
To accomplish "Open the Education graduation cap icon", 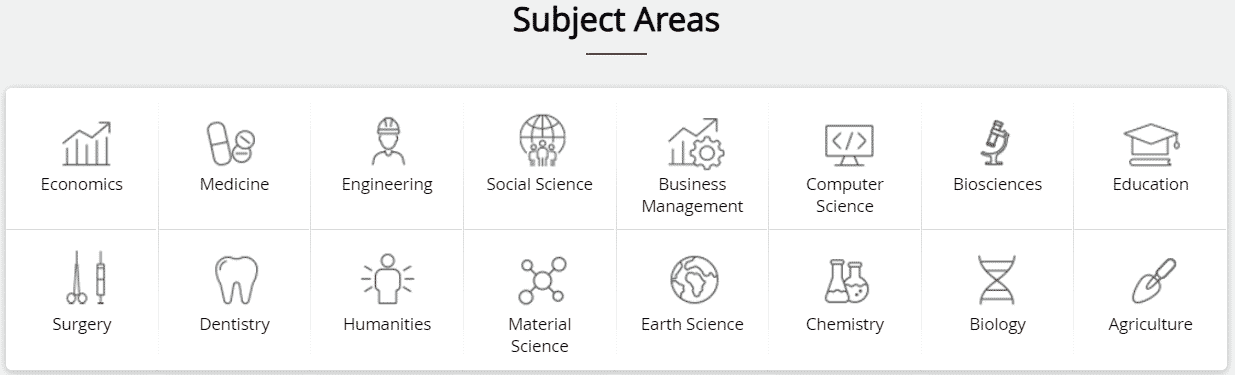I will [x=1151, y=144].
